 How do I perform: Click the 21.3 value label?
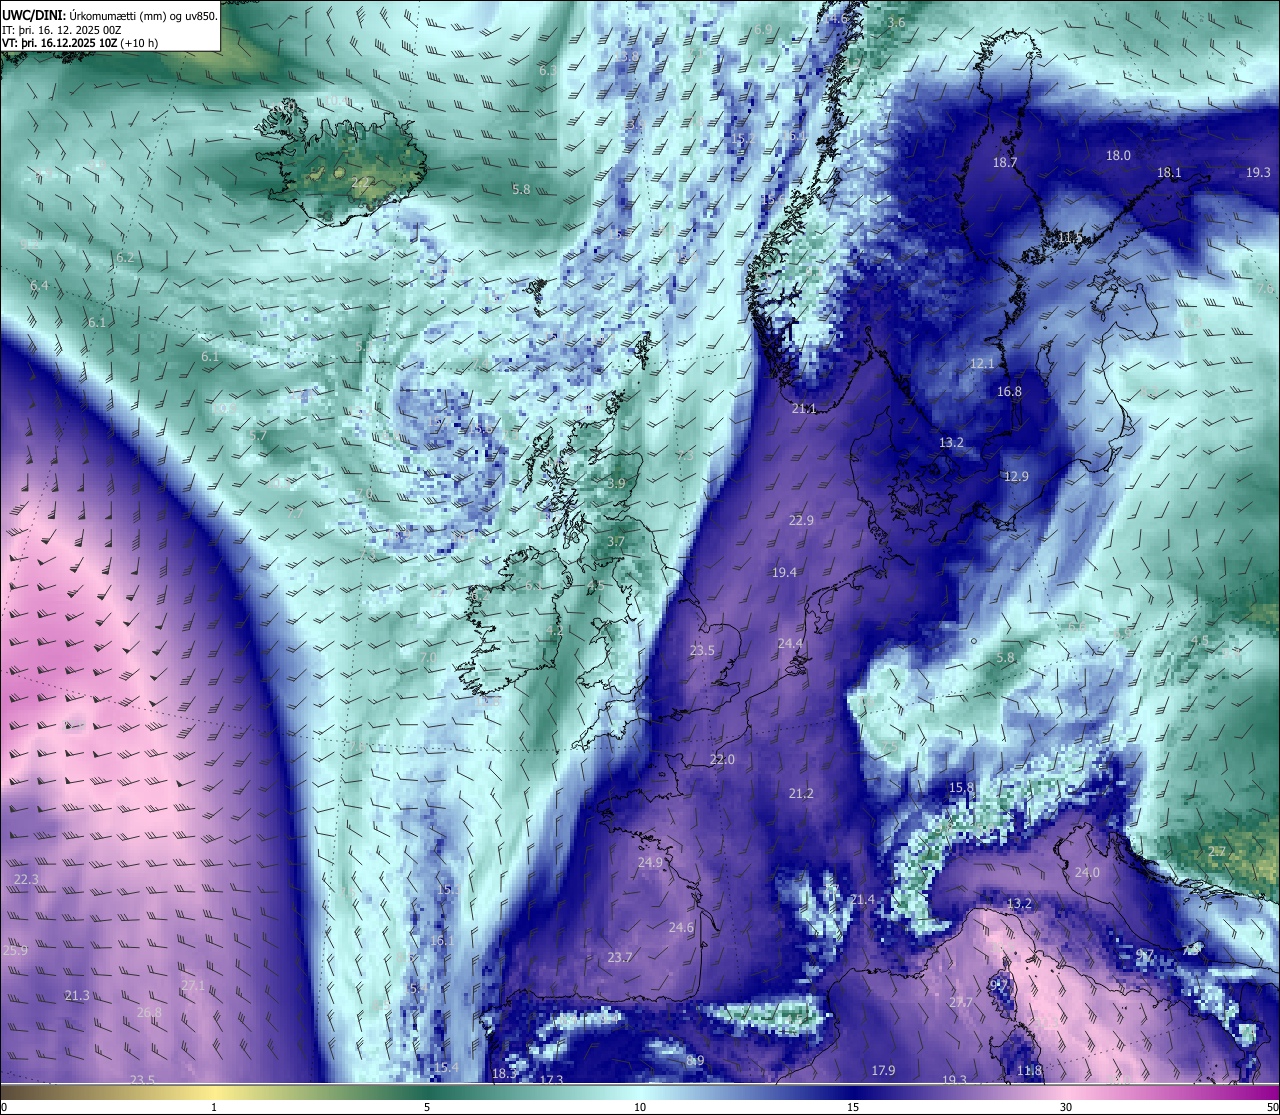pyautogui.click(x=77, y=995)
